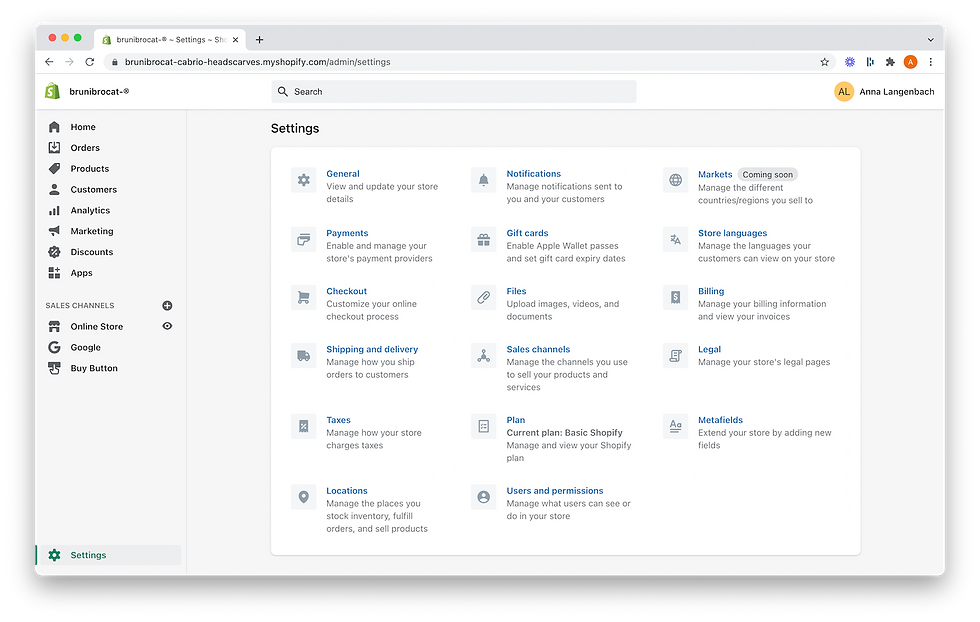Screen dimensions: 980x622
Task: Open the Notifications settings link
Action: coord(533,174)
